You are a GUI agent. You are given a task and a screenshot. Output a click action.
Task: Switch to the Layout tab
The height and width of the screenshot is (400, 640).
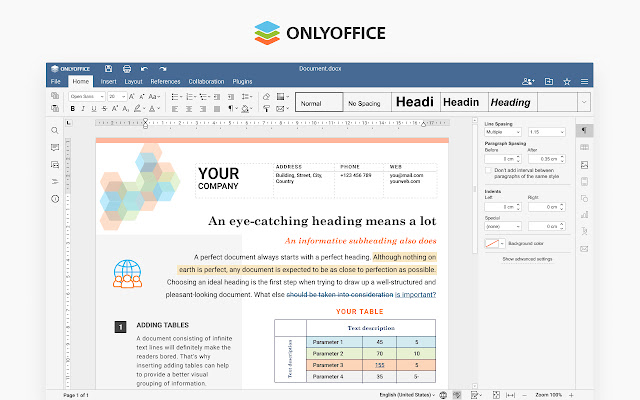point(133,81)
